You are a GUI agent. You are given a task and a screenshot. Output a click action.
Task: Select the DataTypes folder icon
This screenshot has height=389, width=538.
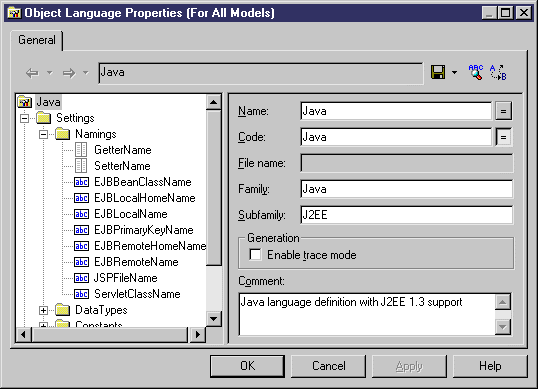pyautogui.click(x=63, y=310)
